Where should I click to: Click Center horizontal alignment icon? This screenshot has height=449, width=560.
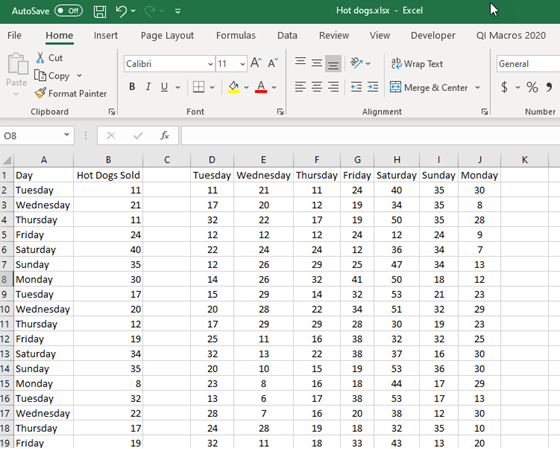(317, 87)
